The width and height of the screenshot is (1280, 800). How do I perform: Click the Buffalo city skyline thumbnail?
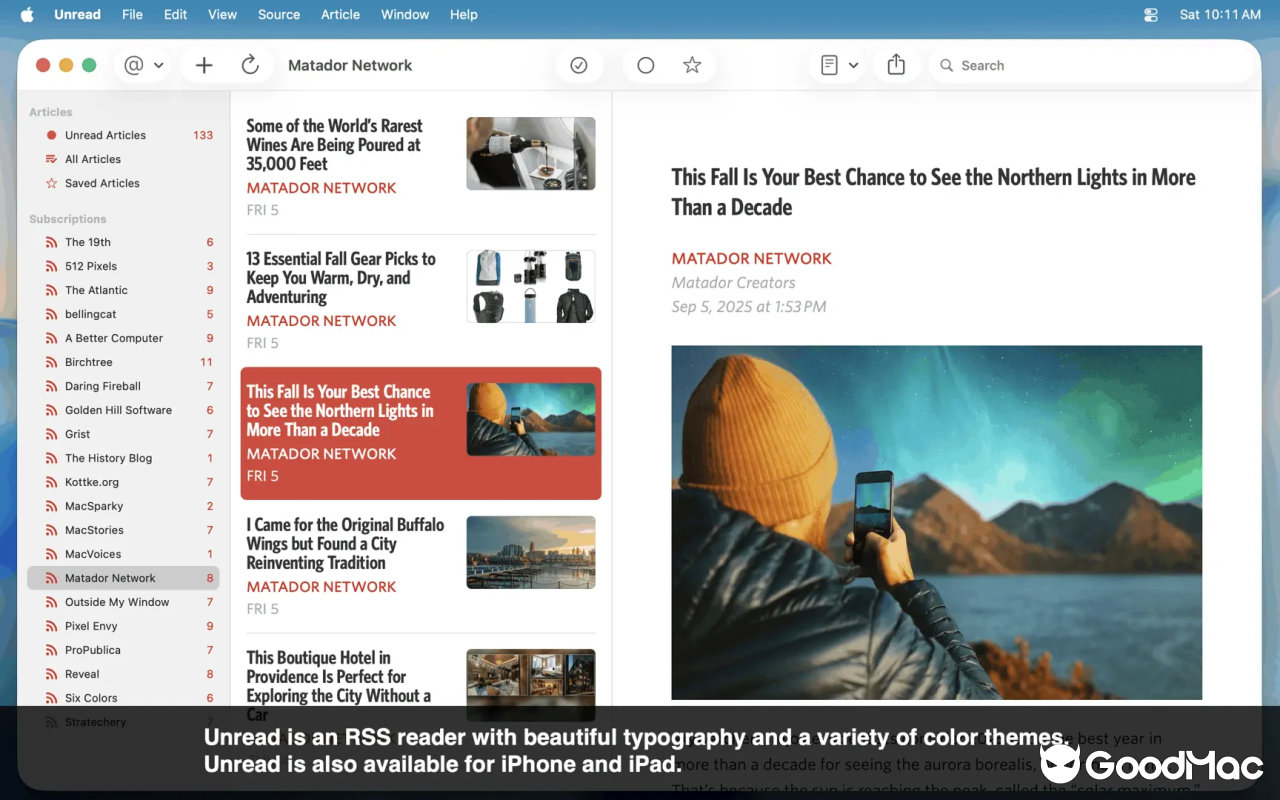click(531, 552)
